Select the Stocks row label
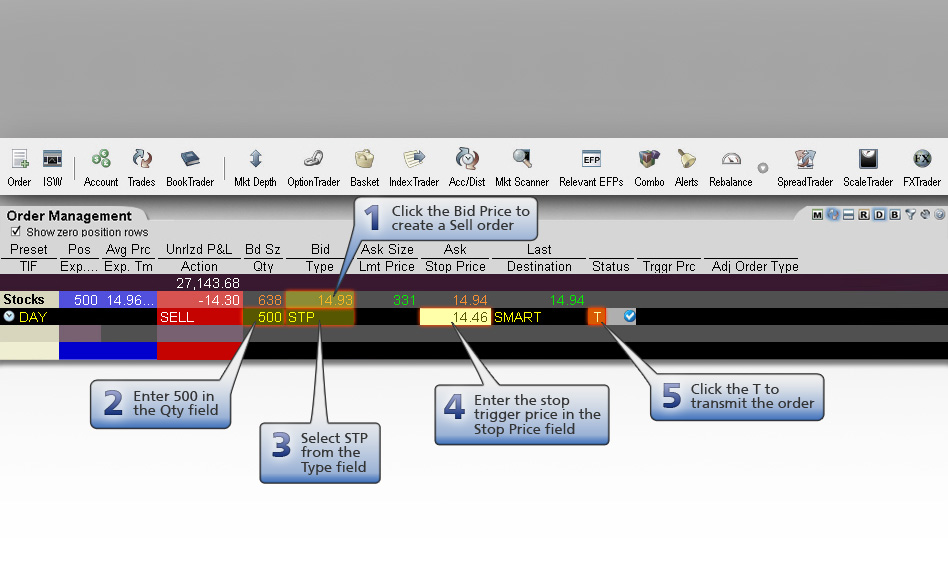Viewport: 948px width, 580px height. (24, 299)
